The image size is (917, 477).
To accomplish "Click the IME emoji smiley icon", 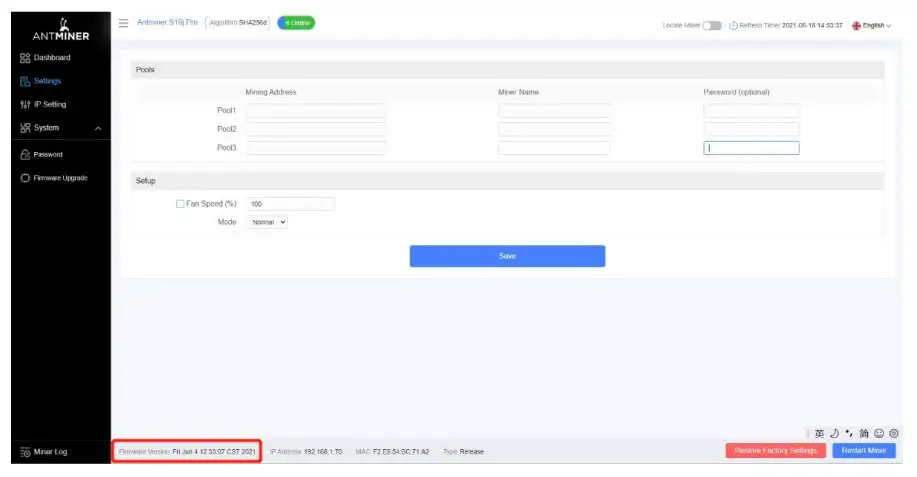I will 879,434.
